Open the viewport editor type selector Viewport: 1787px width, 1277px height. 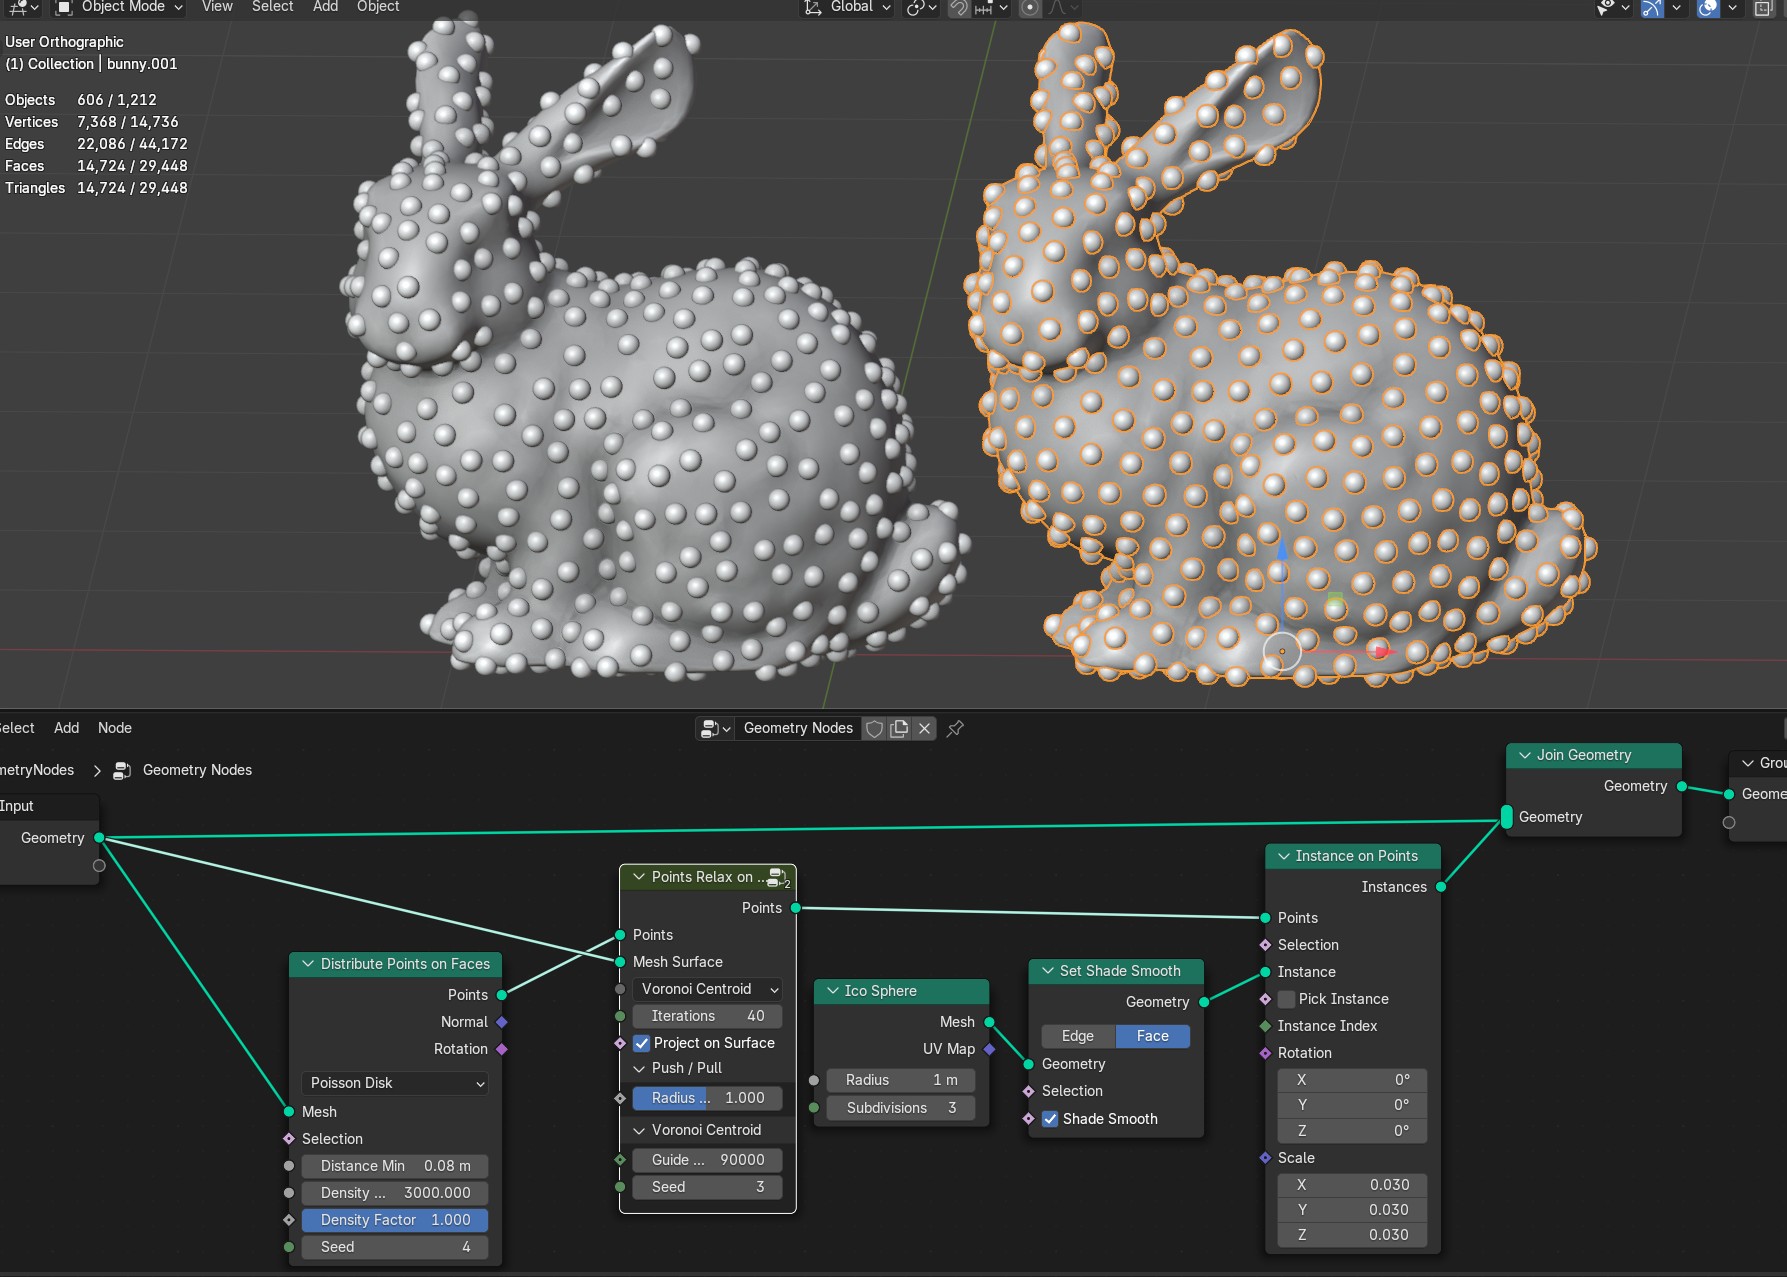point(23,7)
